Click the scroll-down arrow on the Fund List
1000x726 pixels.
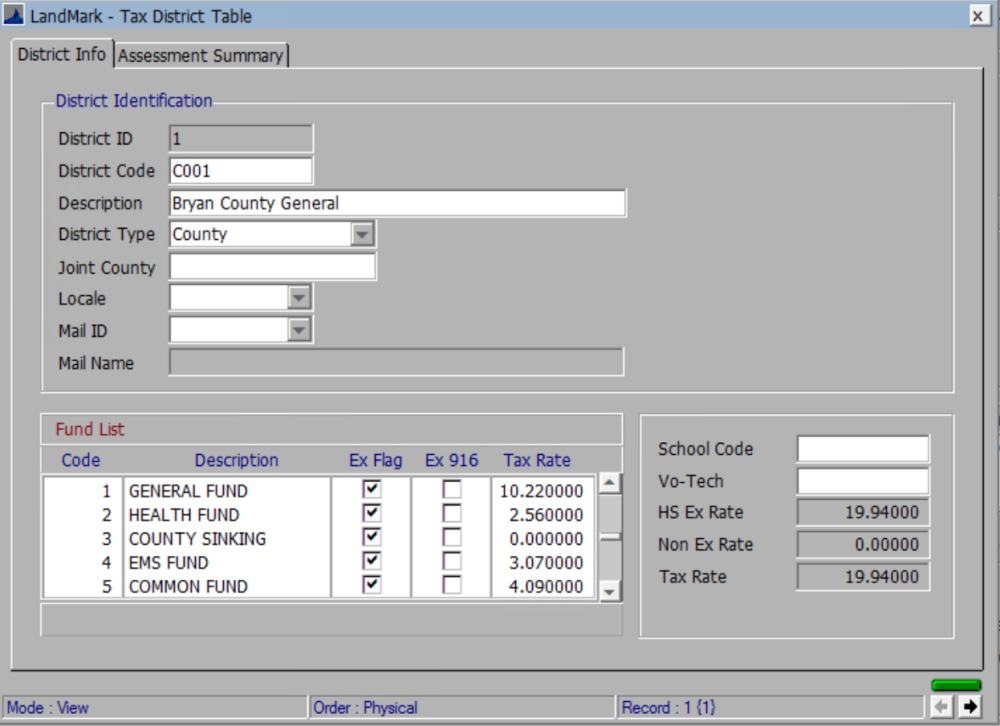tap(609, 592)
